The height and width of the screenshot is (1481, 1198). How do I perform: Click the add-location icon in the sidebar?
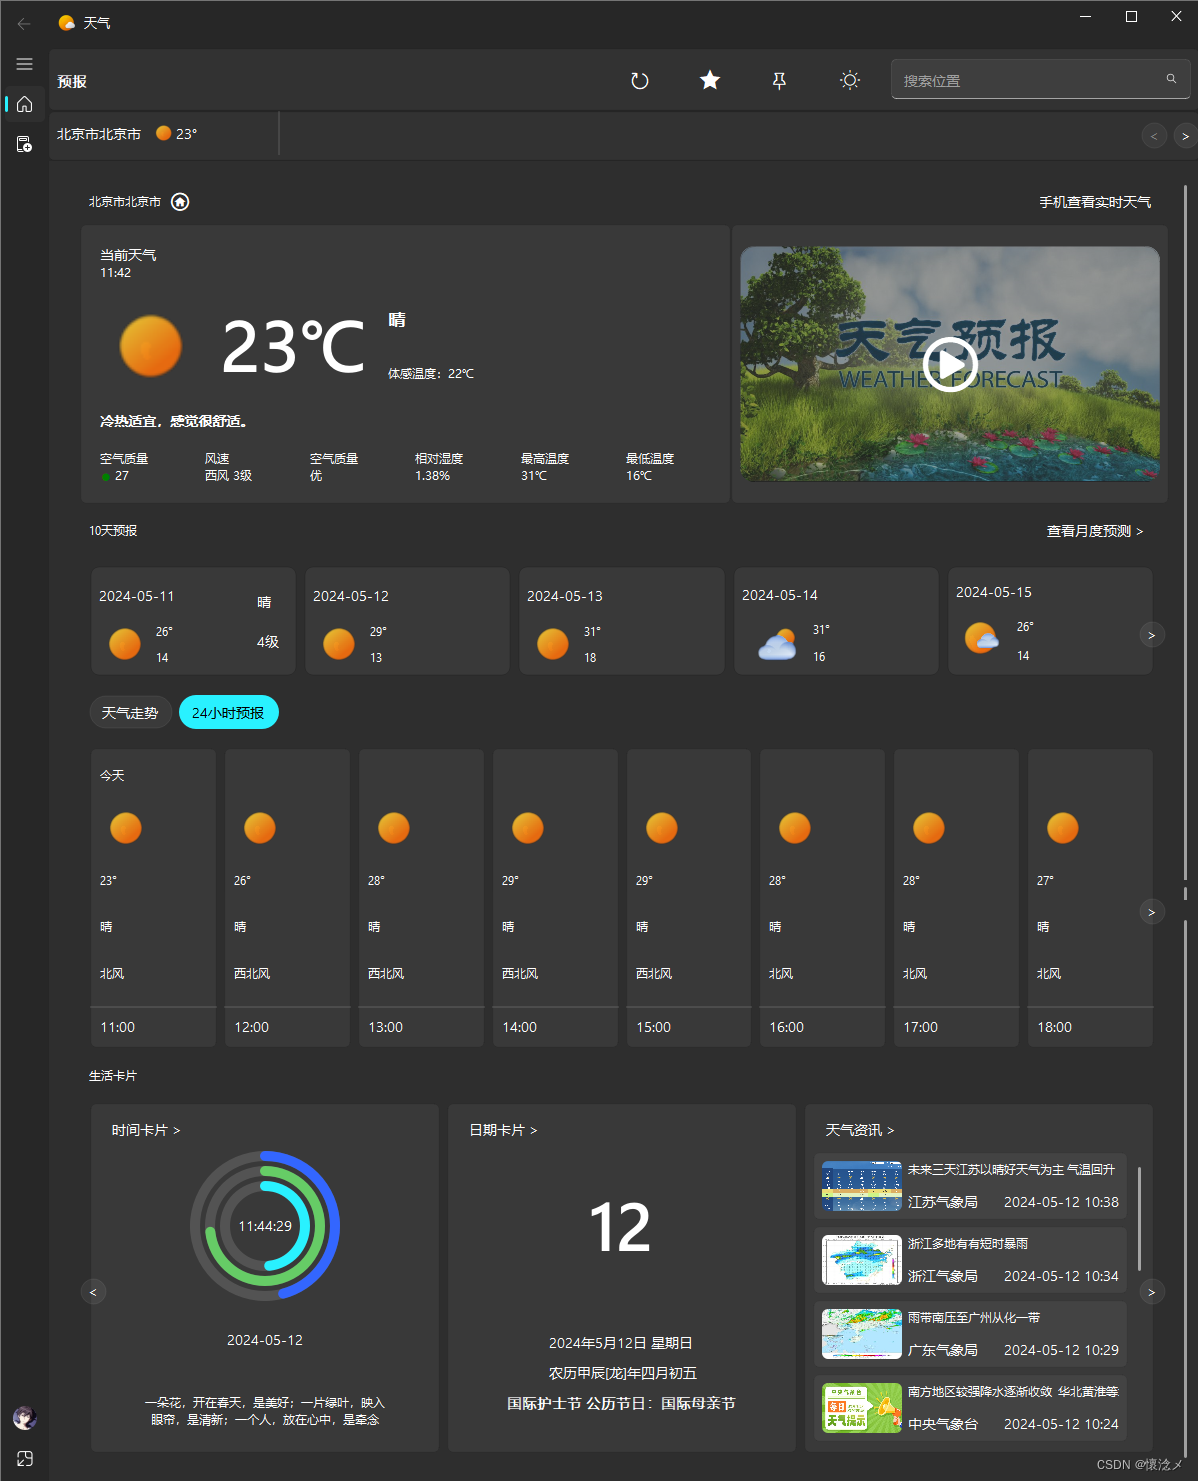coord(24,143)
